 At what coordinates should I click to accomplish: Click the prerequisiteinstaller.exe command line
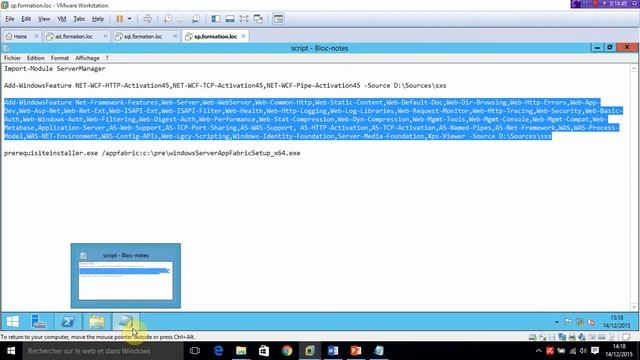152,153
